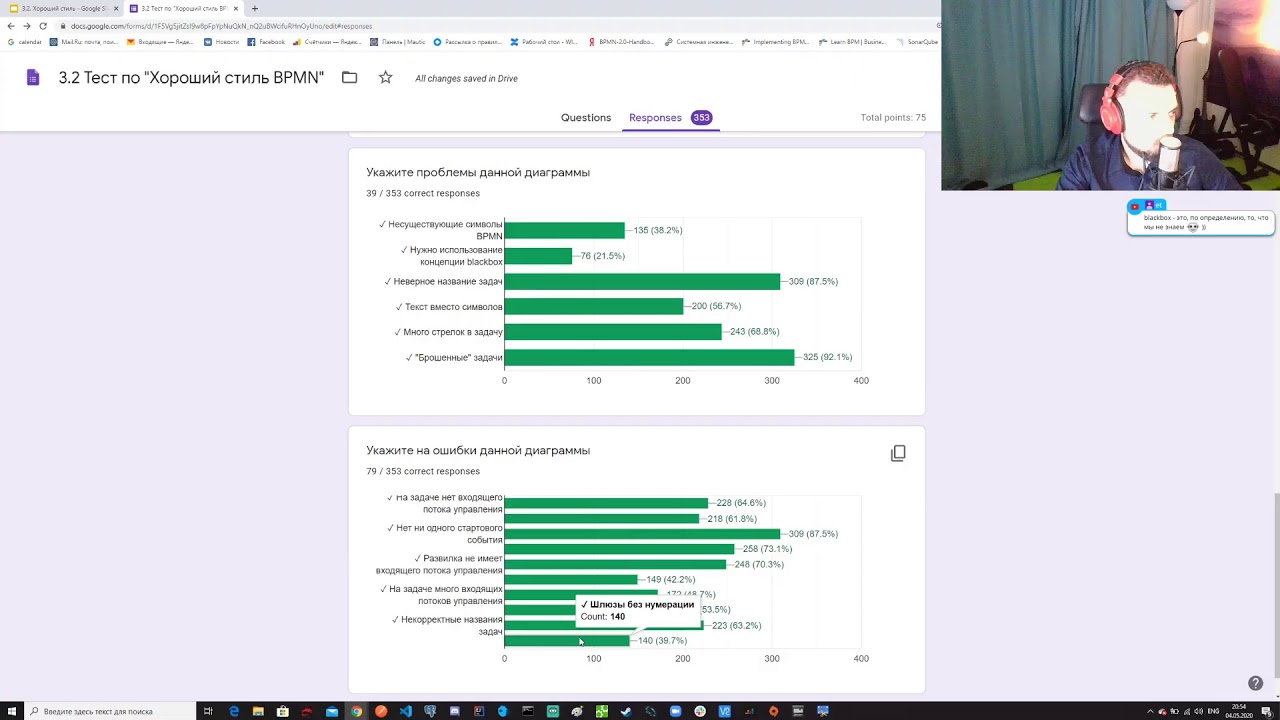Open Visual Studio Code from the taskbar
Image resolution: width=1280 pixels, height=720 pixels.
point(405,711)
